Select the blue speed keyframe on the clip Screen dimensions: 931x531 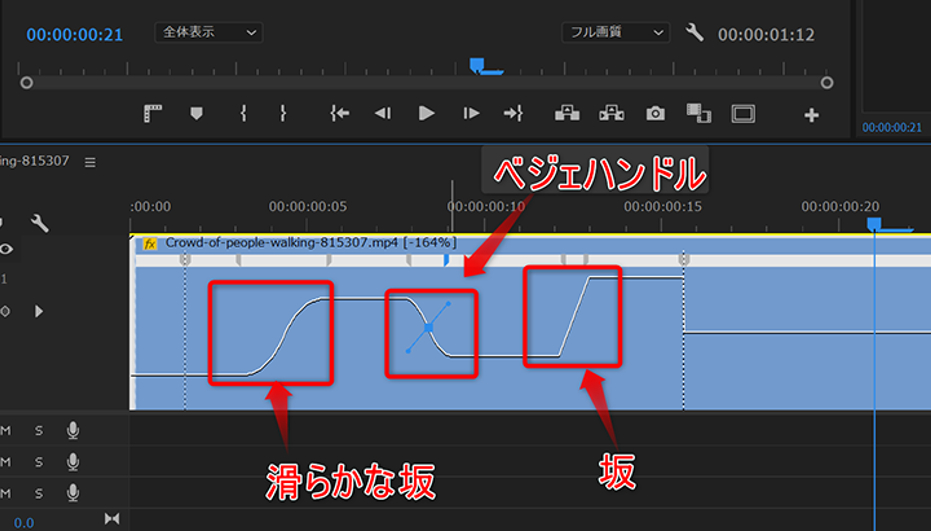446,260
